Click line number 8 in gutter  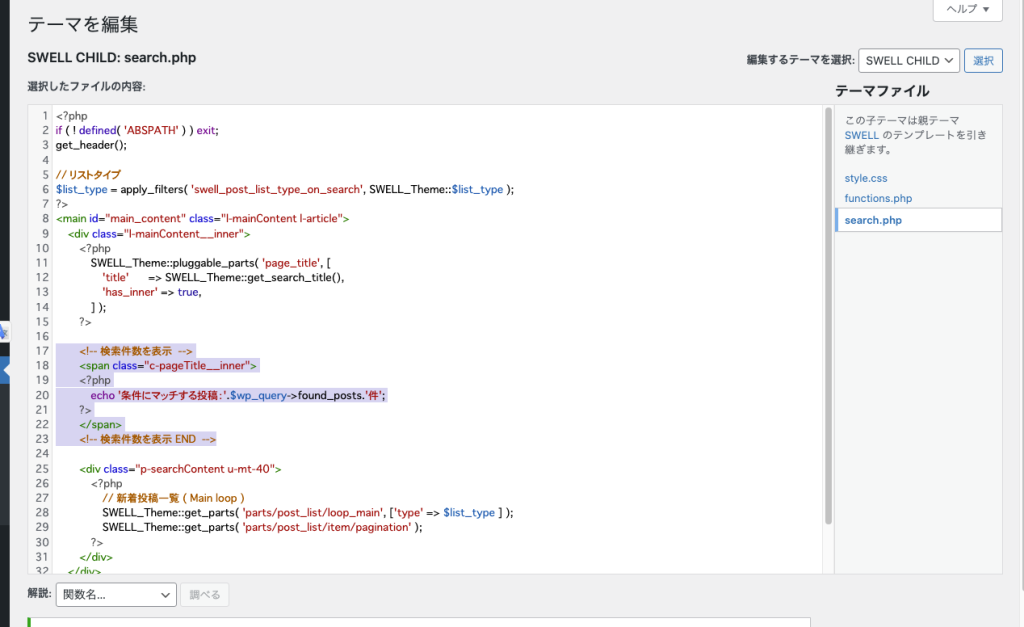click(x=45, y=218)
